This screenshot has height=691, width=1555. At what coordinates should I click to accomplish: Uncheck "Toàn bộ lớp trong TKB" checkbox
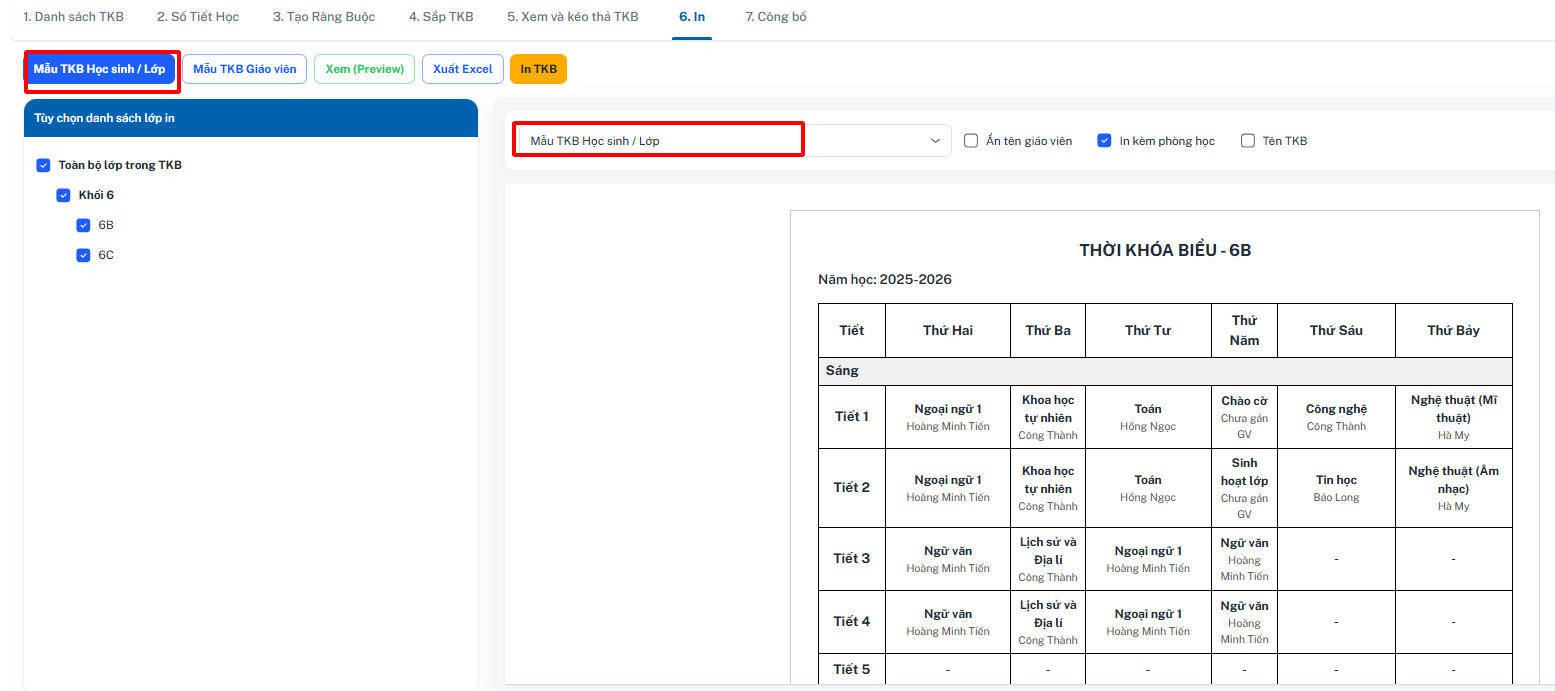click(x=43, y=165)
